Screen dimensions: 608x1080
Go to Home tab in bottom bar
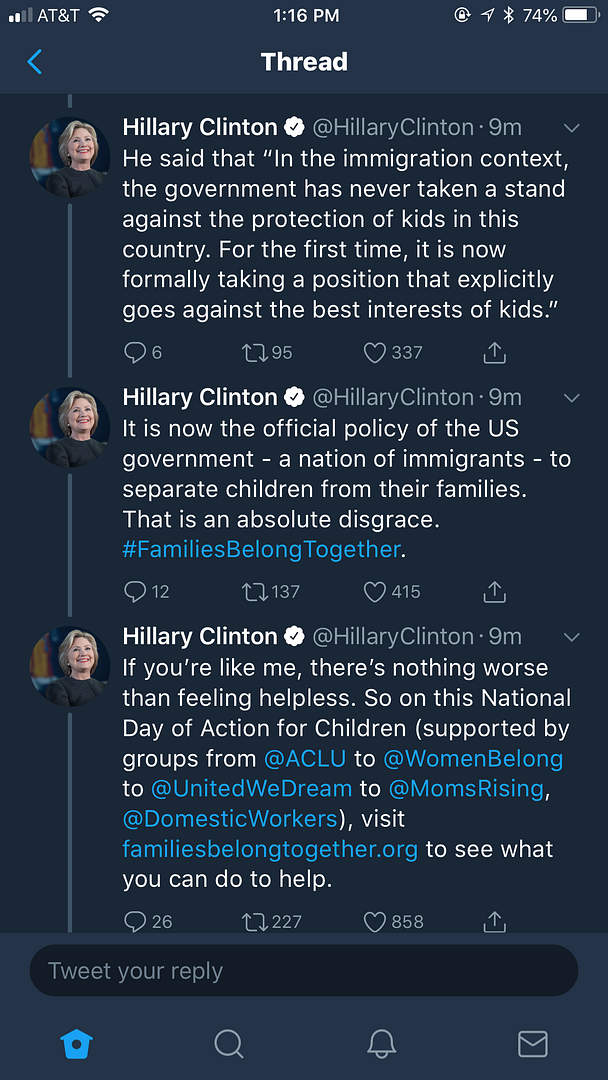(x=77, y=1044)
